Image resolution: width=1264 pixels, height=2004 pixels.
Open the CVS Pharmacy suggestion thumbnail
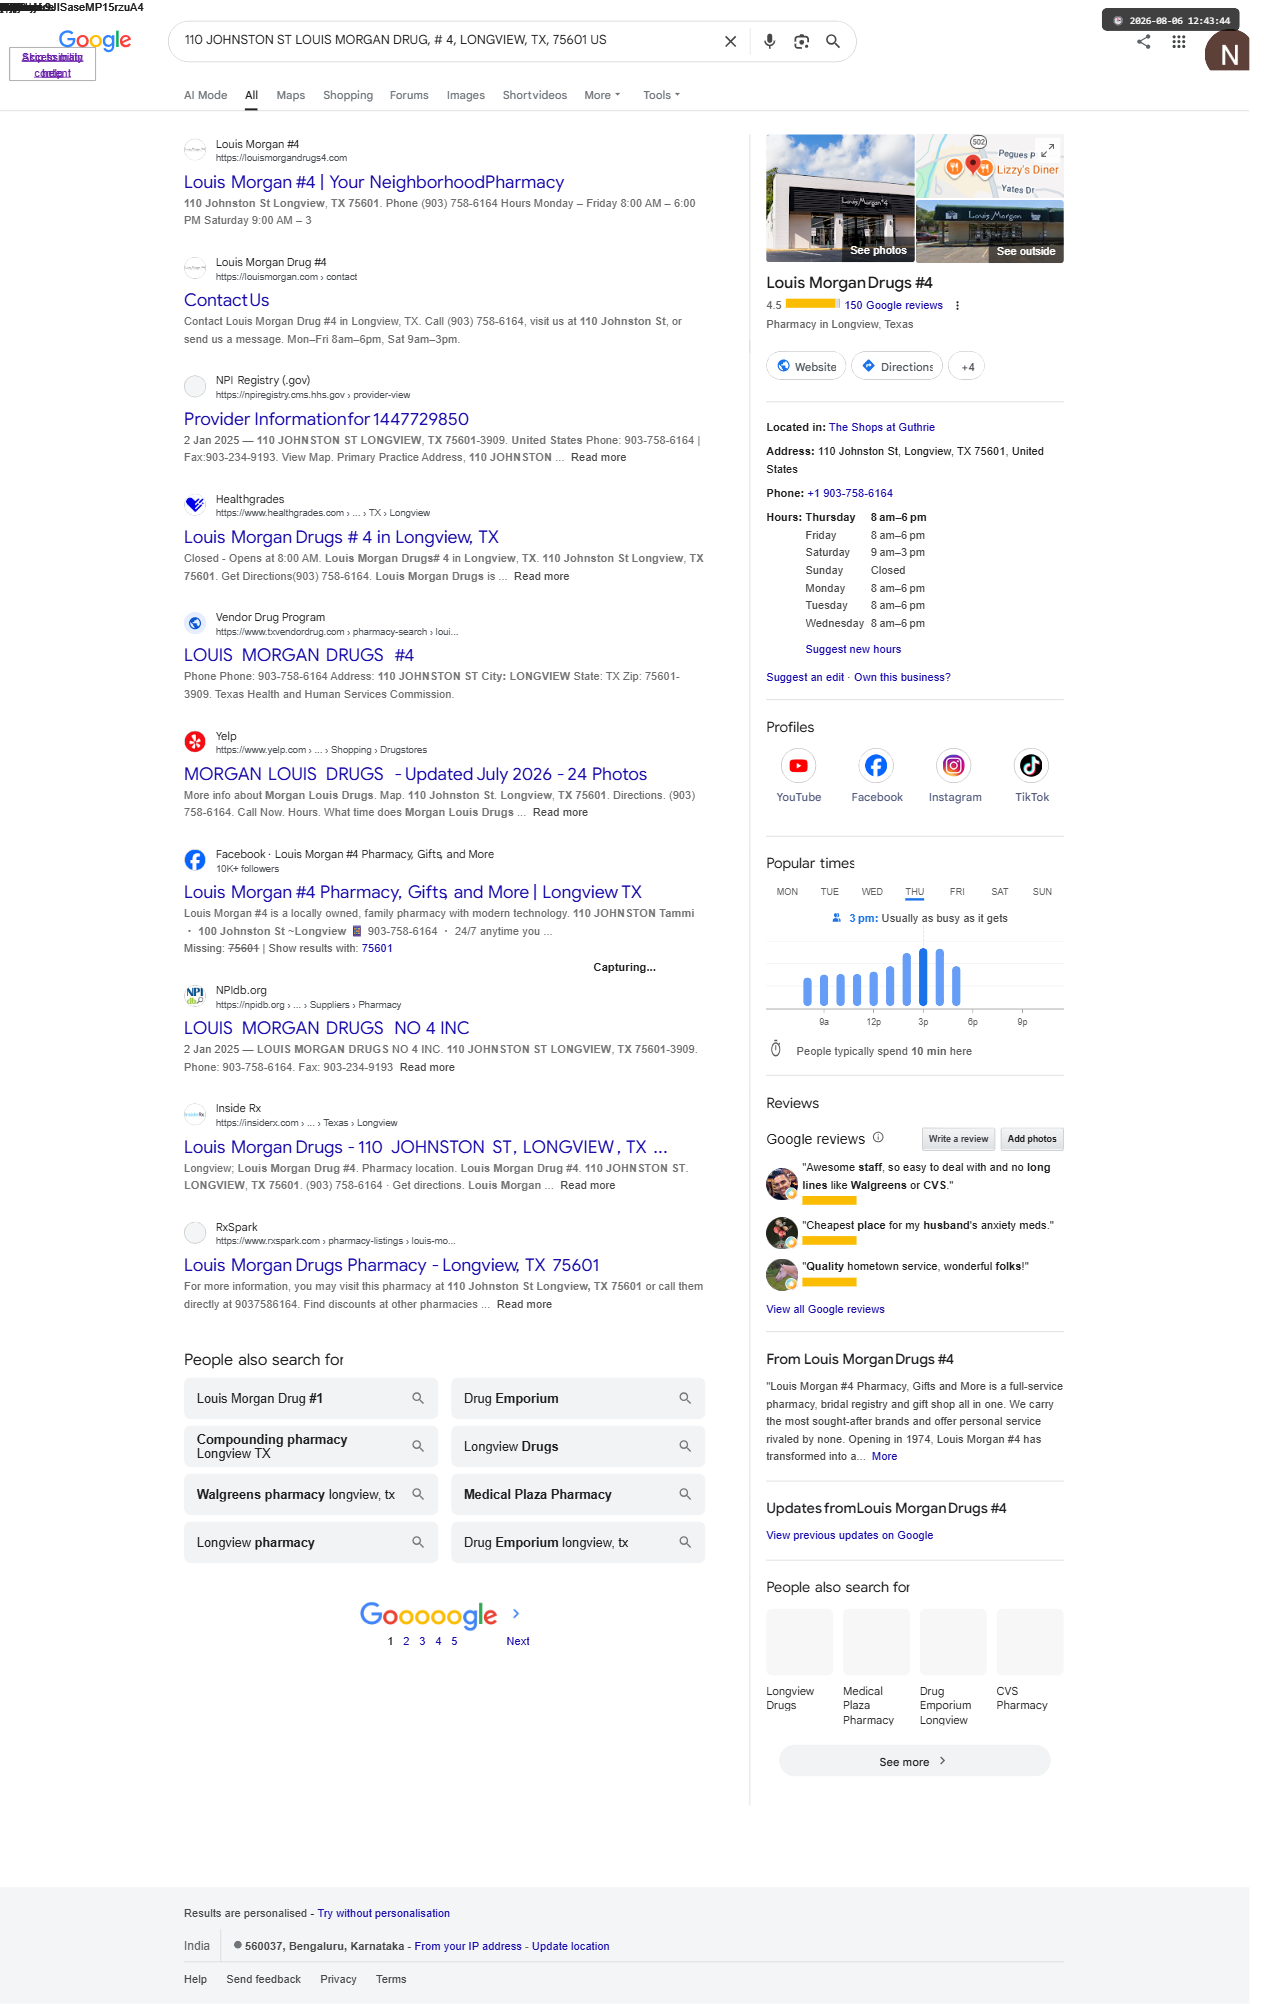tap(1030, 1642)
